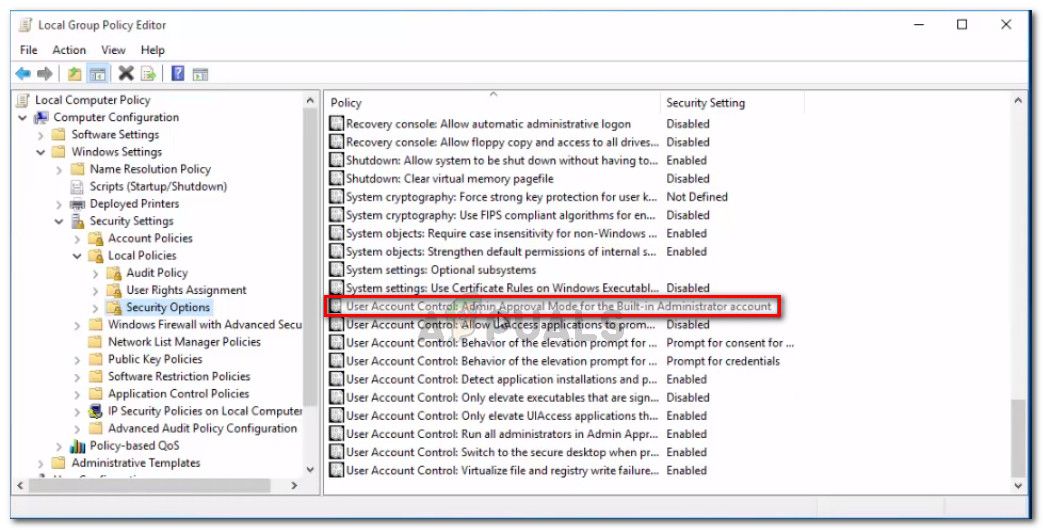1043x530 pixels.
Task: Expand the Name Resolution Policy node
Action: 59,170
